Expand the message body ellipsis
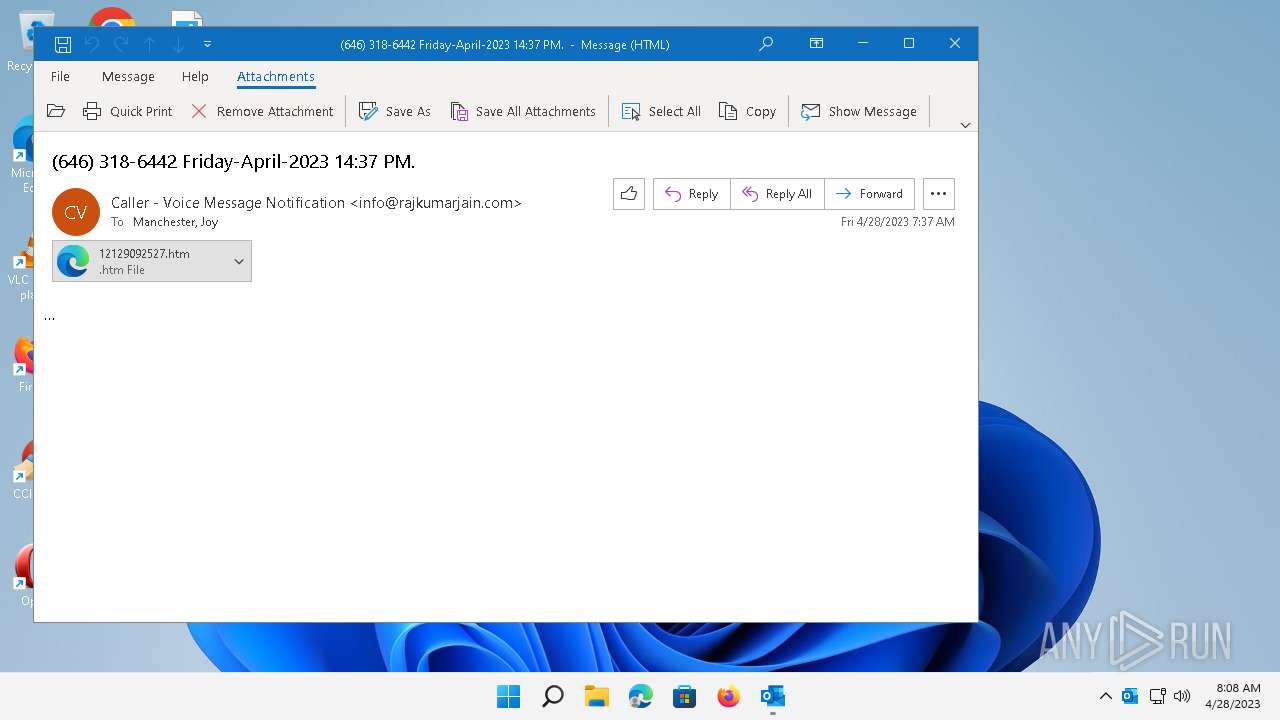The width and height of the screenshot is (1280, 720). [49, 317]
